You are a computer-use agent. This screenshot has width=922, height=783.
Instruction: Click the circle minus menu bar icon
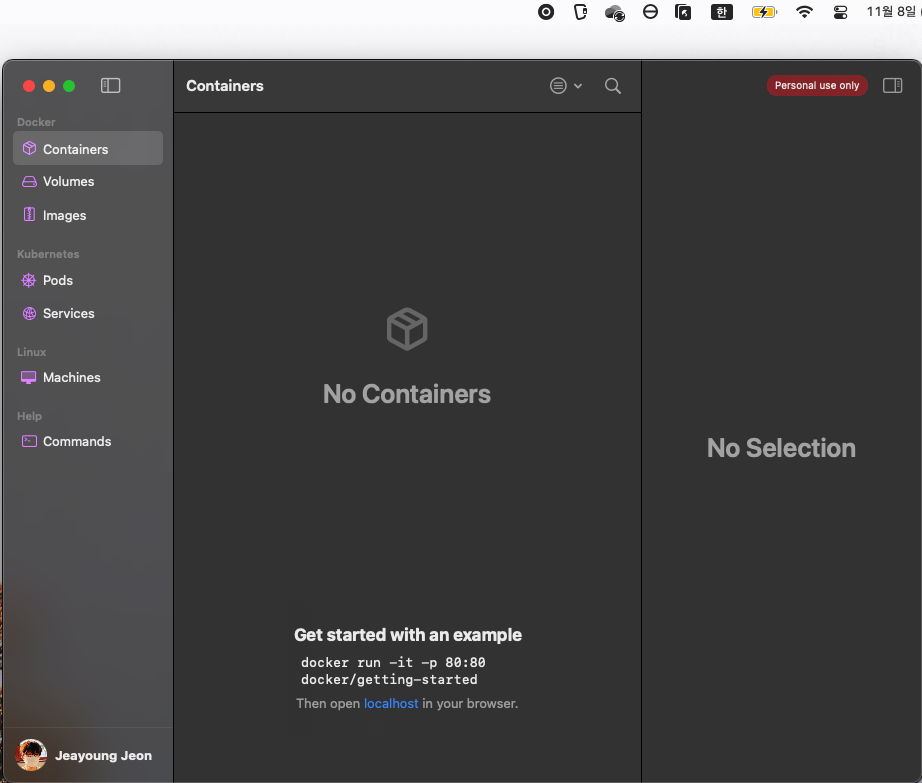(x=650, y=12)
